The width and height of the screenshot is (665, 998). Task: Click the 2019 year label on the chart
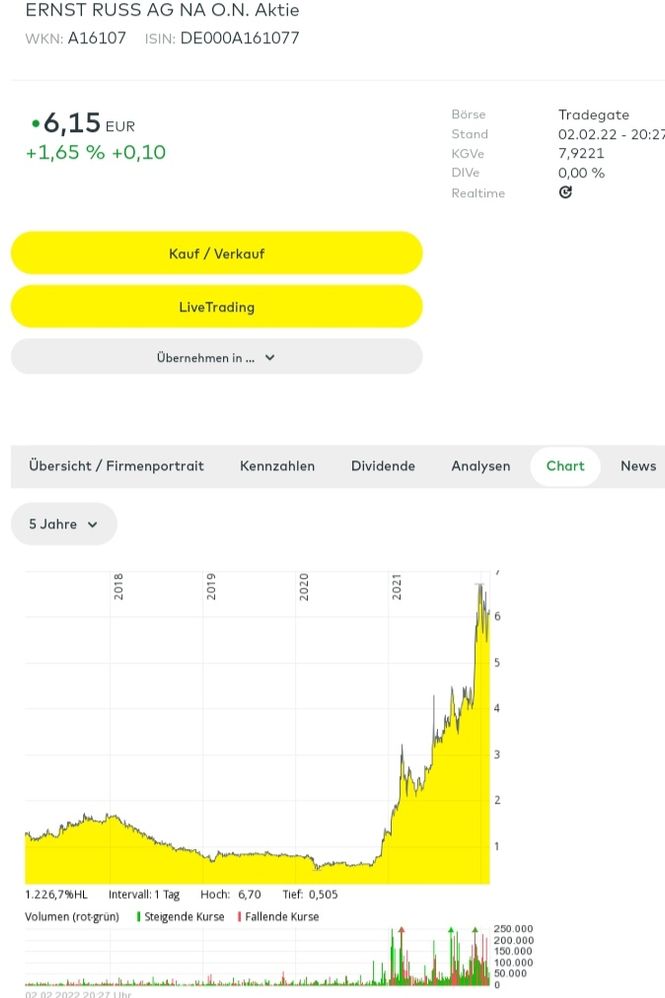point(211,585)
